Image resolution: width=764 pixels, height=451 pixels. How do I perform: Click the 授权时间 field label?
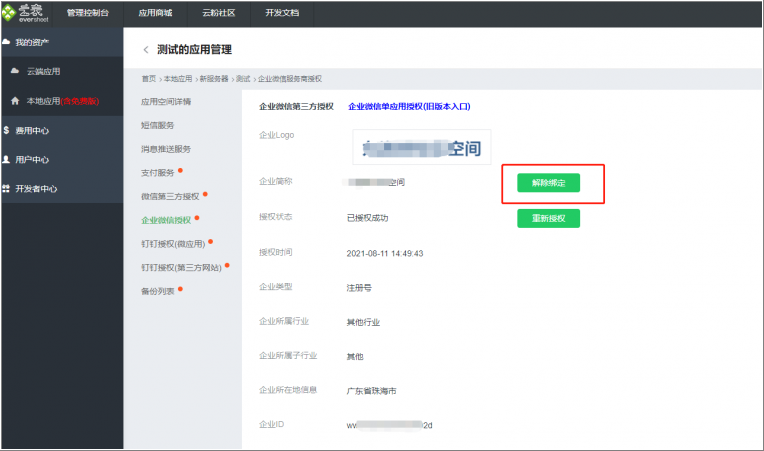[275, 252]
